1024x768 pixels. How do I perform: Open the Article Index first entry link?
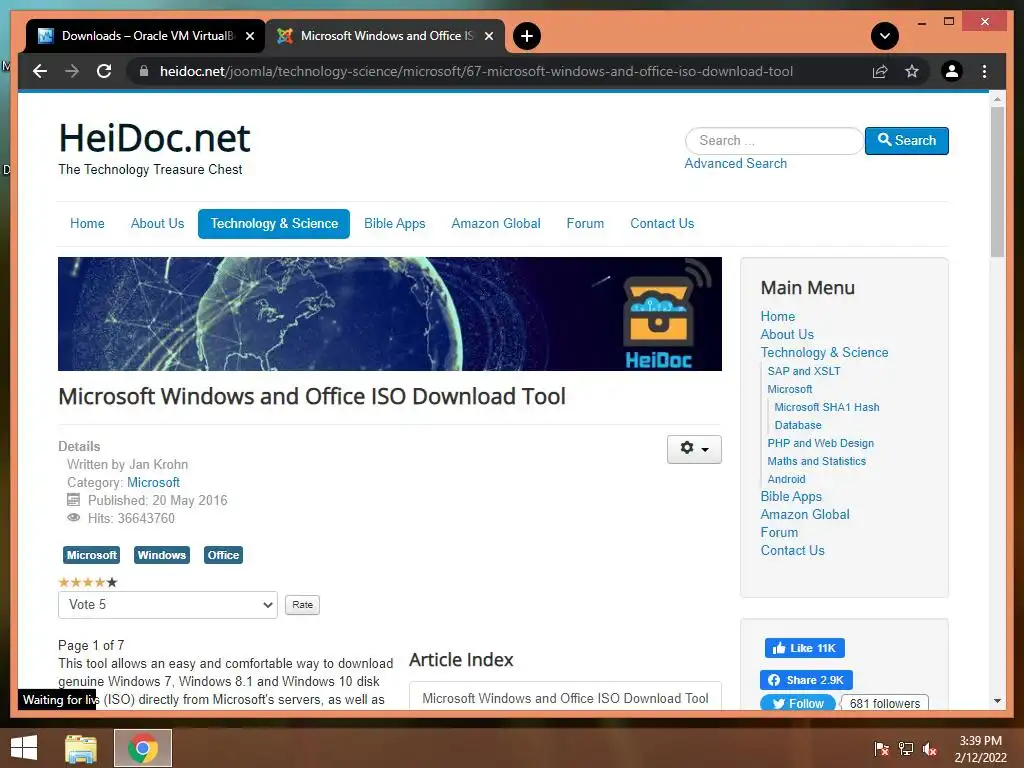click(565, 698)
